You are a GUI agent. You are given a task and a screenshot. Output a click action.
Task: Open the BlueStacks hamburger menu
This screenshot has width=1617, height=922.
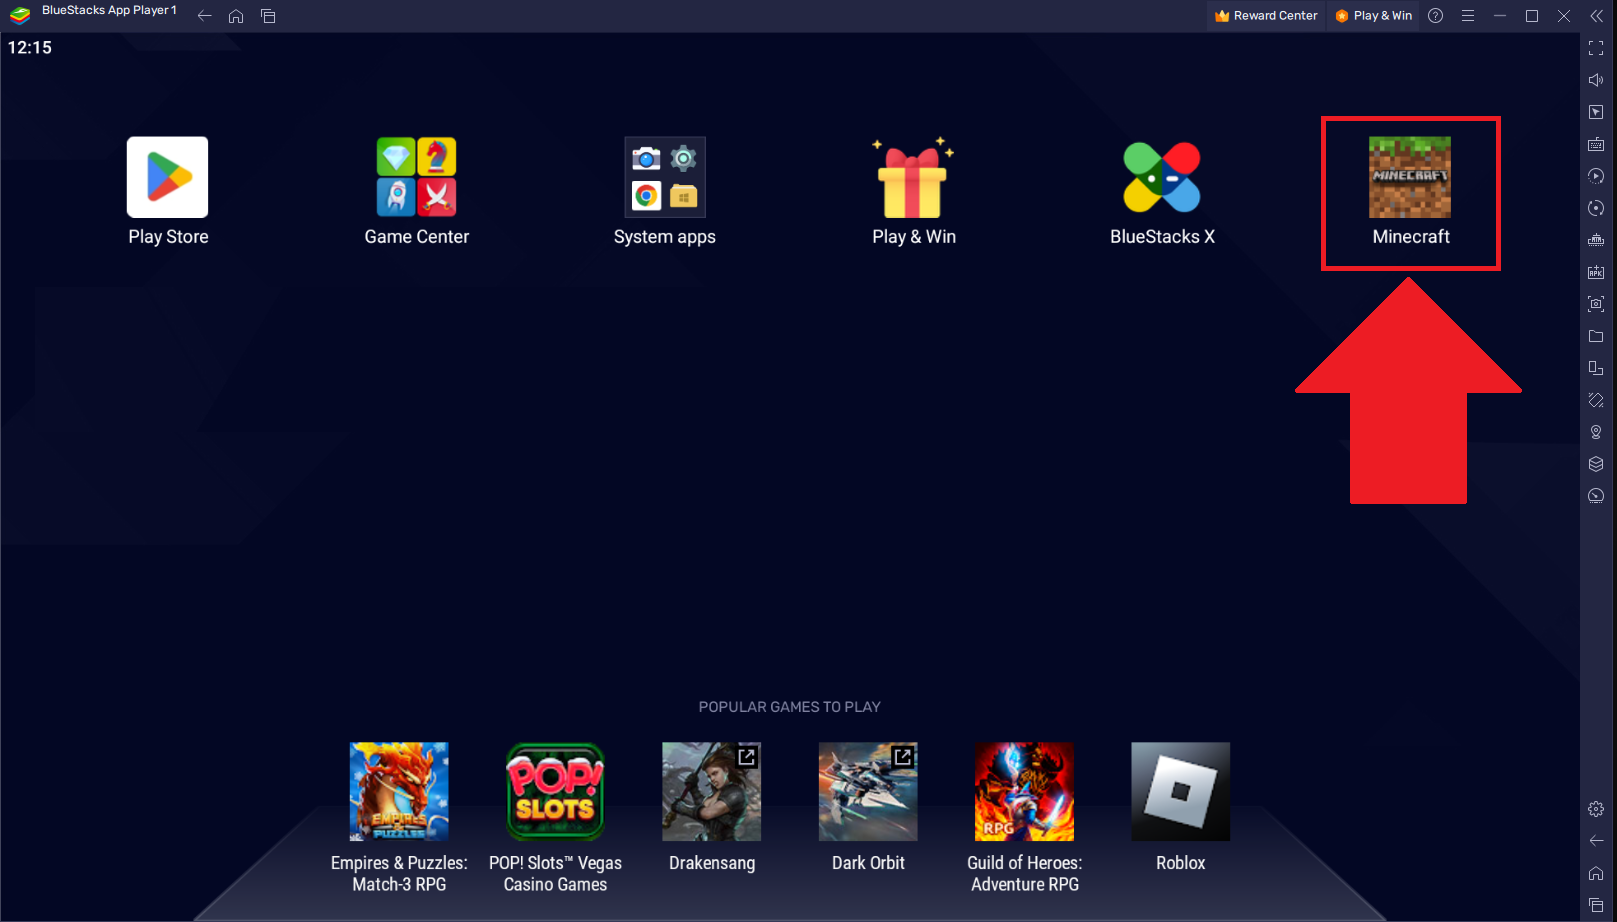[1467, 15]
